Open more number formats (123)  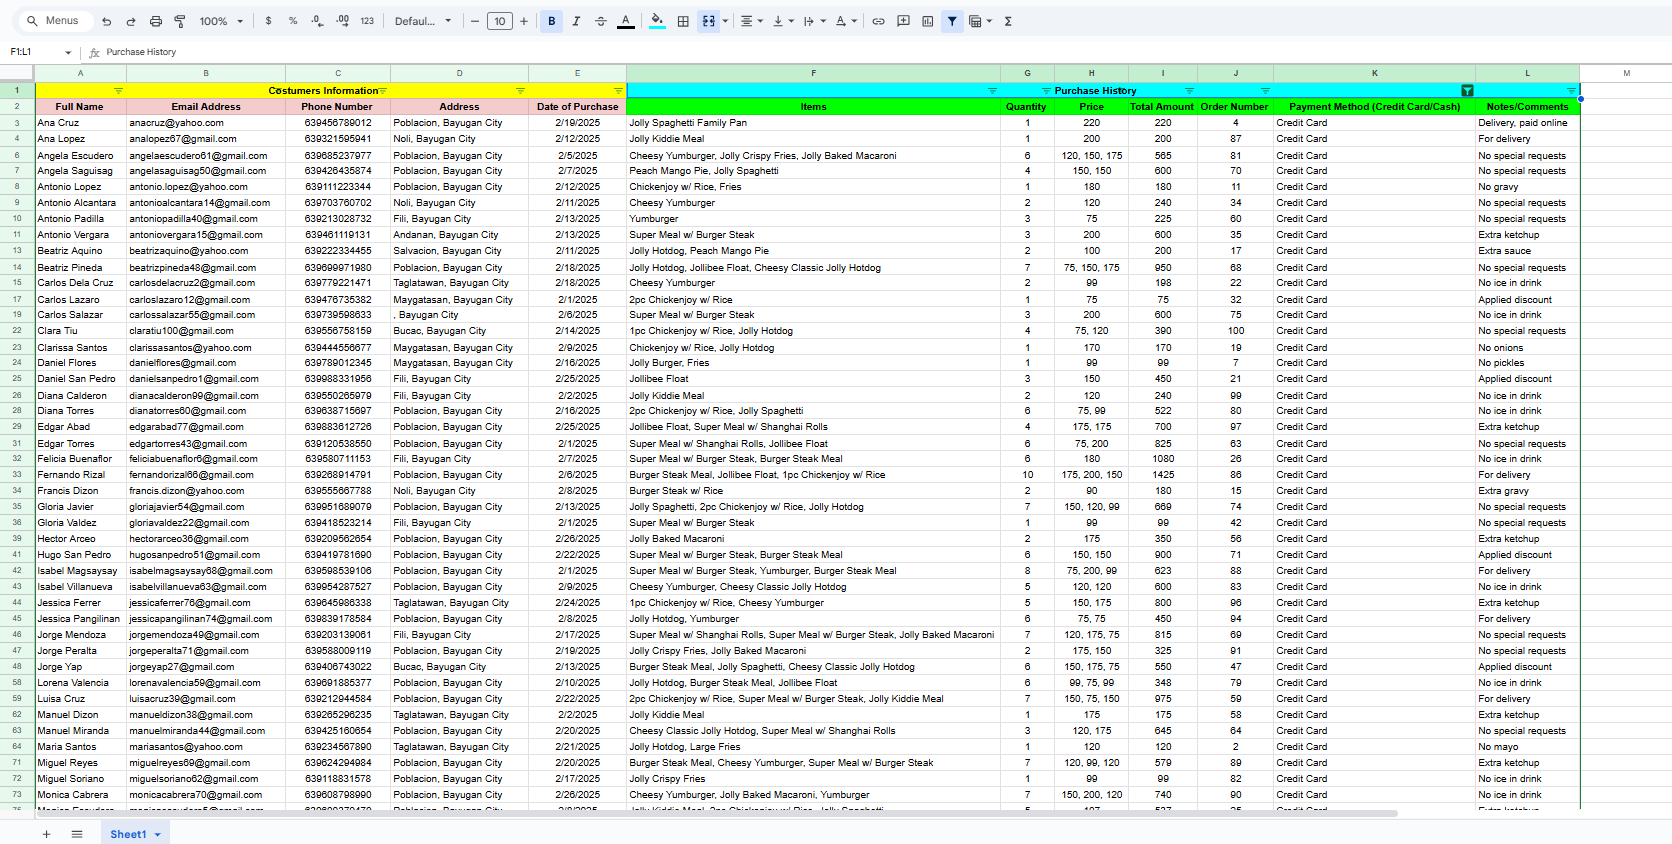[x=367, y=21]
